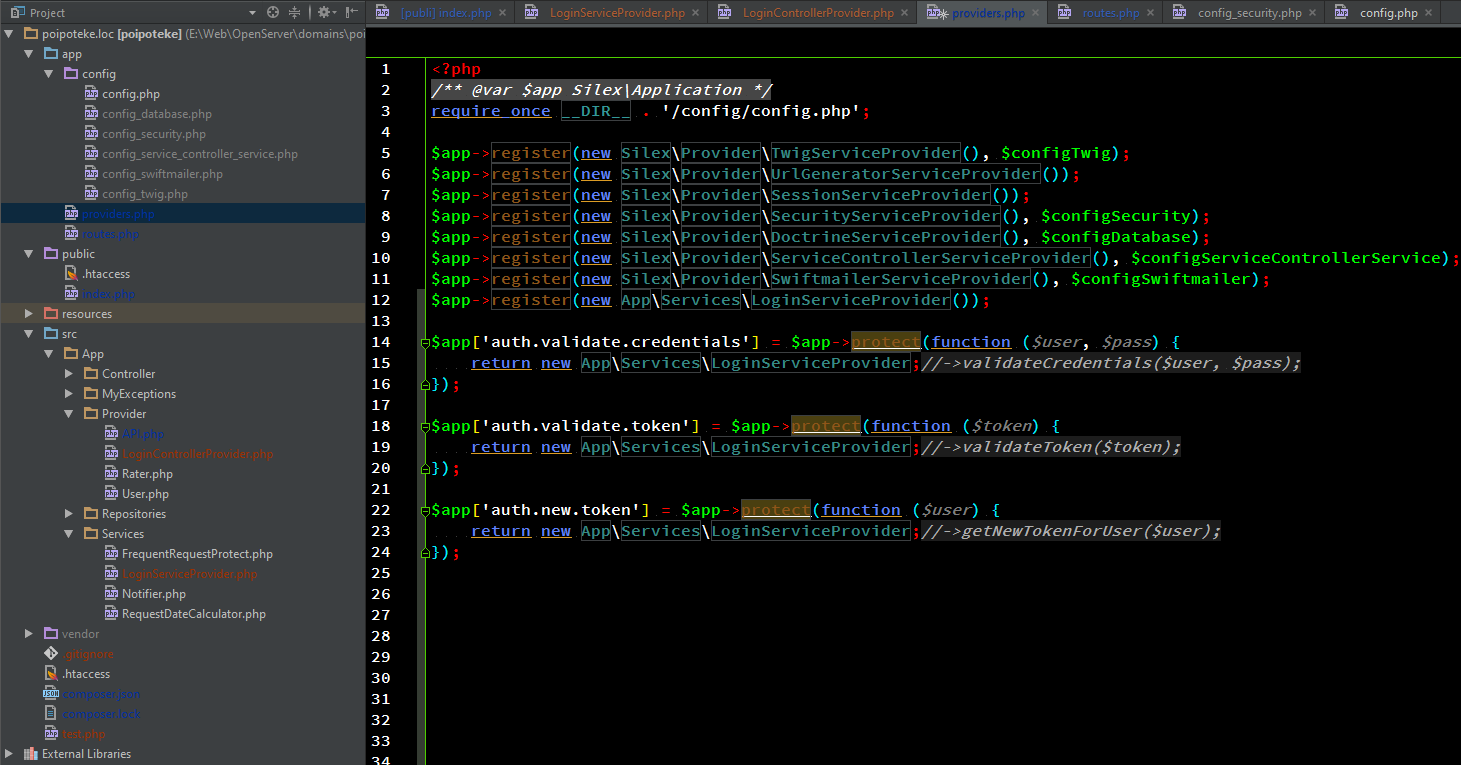This screenshot has width=1461, height=765.
Task: Collapse the public folder arrow
Action: click(29, 254)
